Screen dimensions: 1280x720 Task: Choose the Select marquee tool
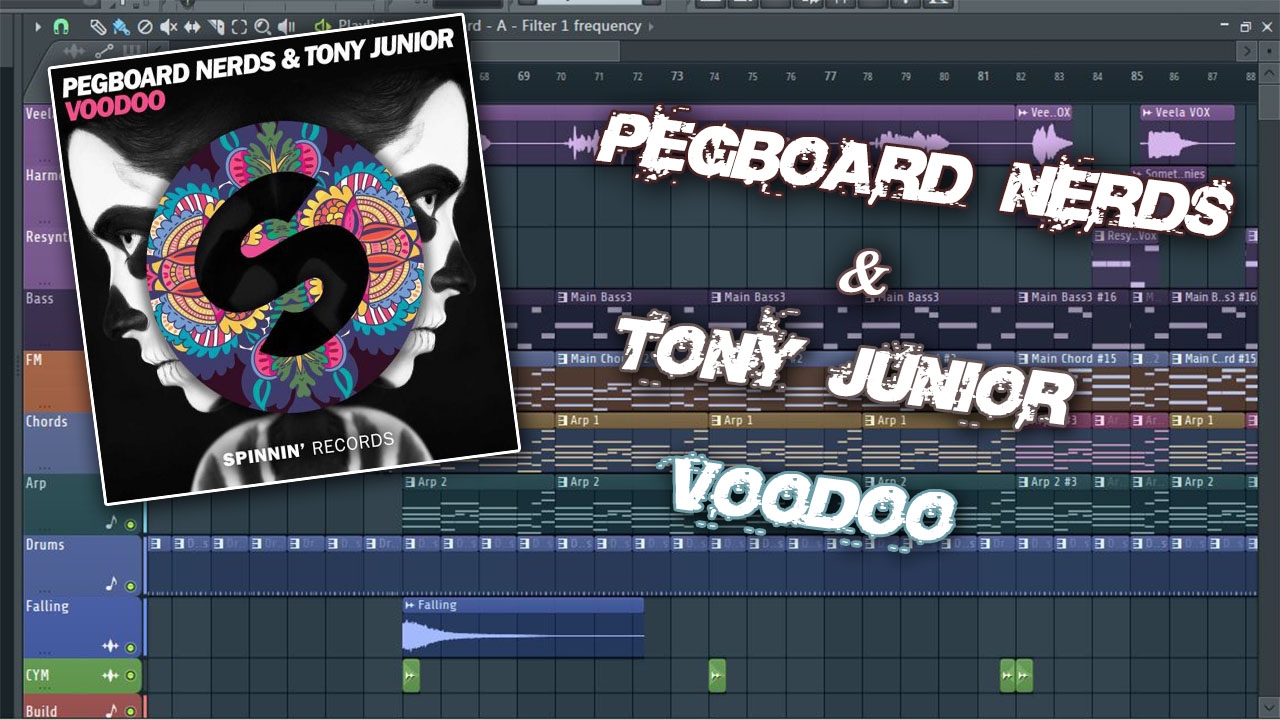pyautogui.click(x=239, y=27)
